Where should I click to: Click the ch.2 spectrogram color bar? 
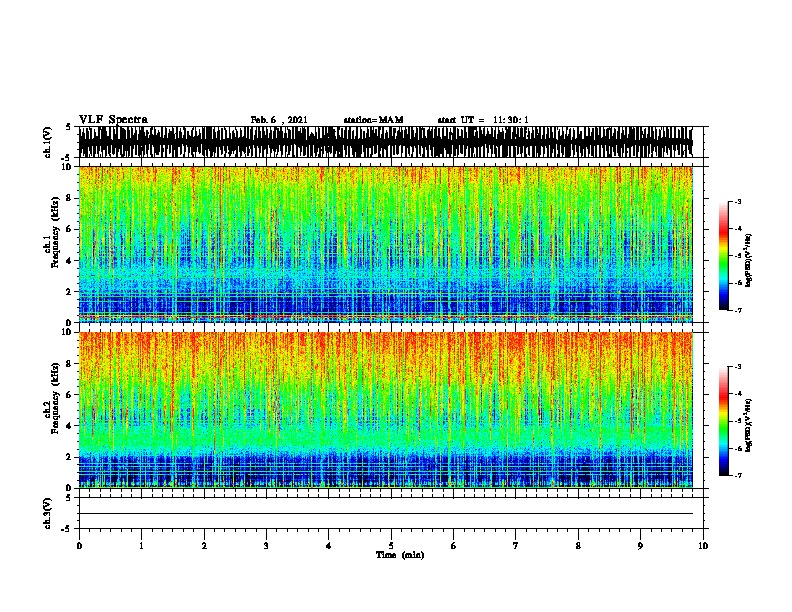pos(724,421)
